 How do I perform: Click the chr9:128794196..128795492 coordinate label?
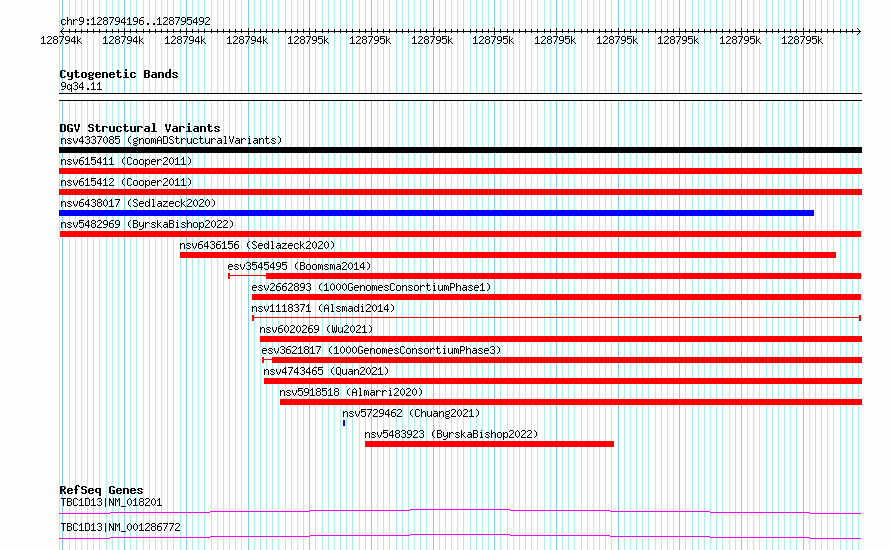coord(135,21)
